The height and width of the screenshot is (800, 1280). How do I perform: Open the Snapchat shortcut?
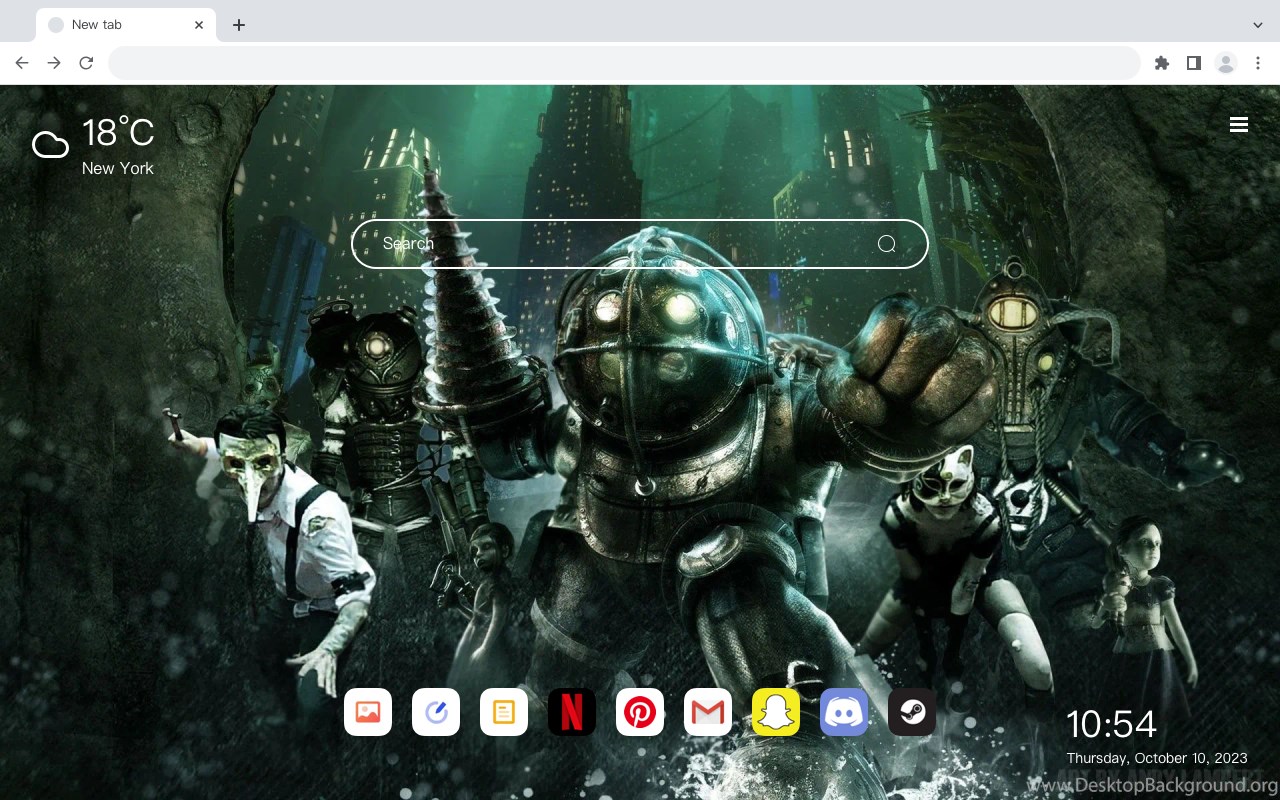tap(776, 712)
